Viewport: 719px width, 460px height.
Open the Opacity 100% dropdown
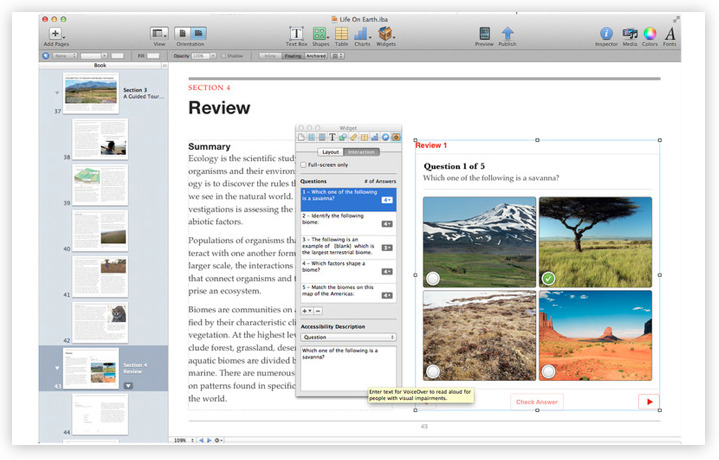[x=204, y=55]
